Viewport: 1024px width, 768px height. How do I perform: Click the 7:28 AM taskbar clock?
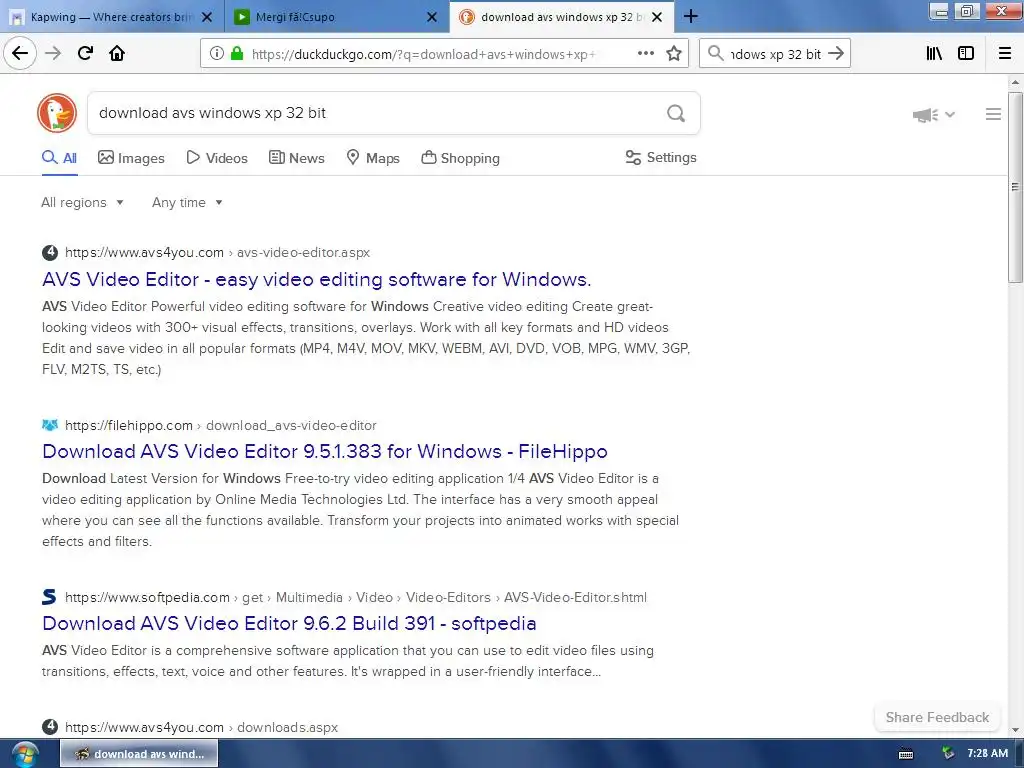[x=987, y=754]
